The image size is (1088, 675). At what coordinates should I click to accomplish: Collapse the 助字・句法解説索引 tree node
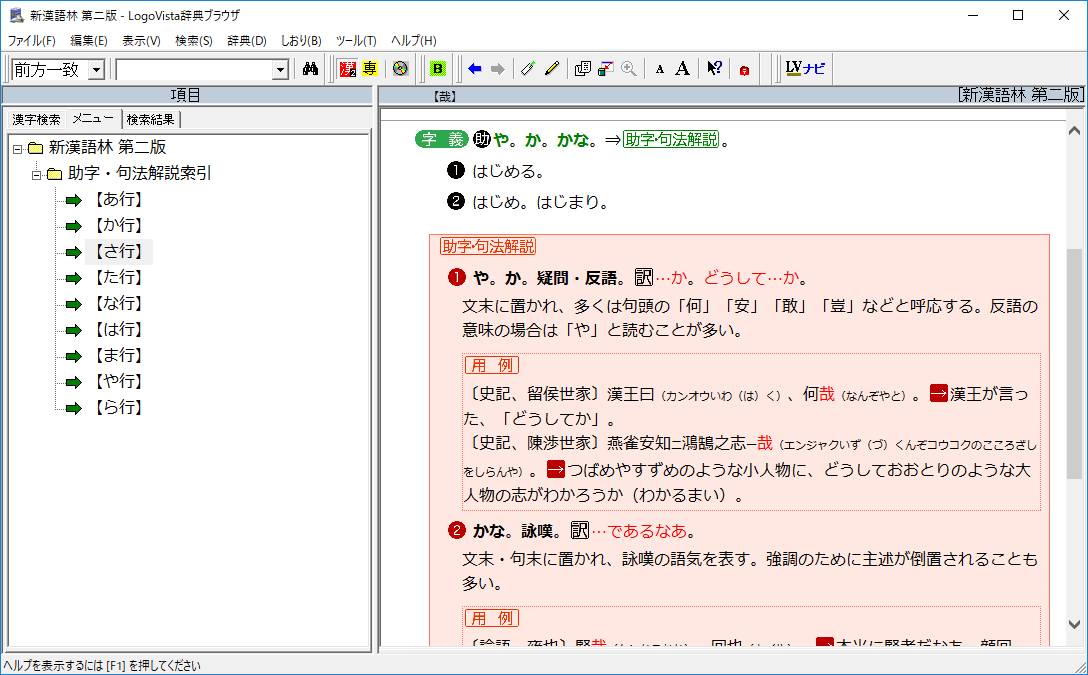point(37,174)
